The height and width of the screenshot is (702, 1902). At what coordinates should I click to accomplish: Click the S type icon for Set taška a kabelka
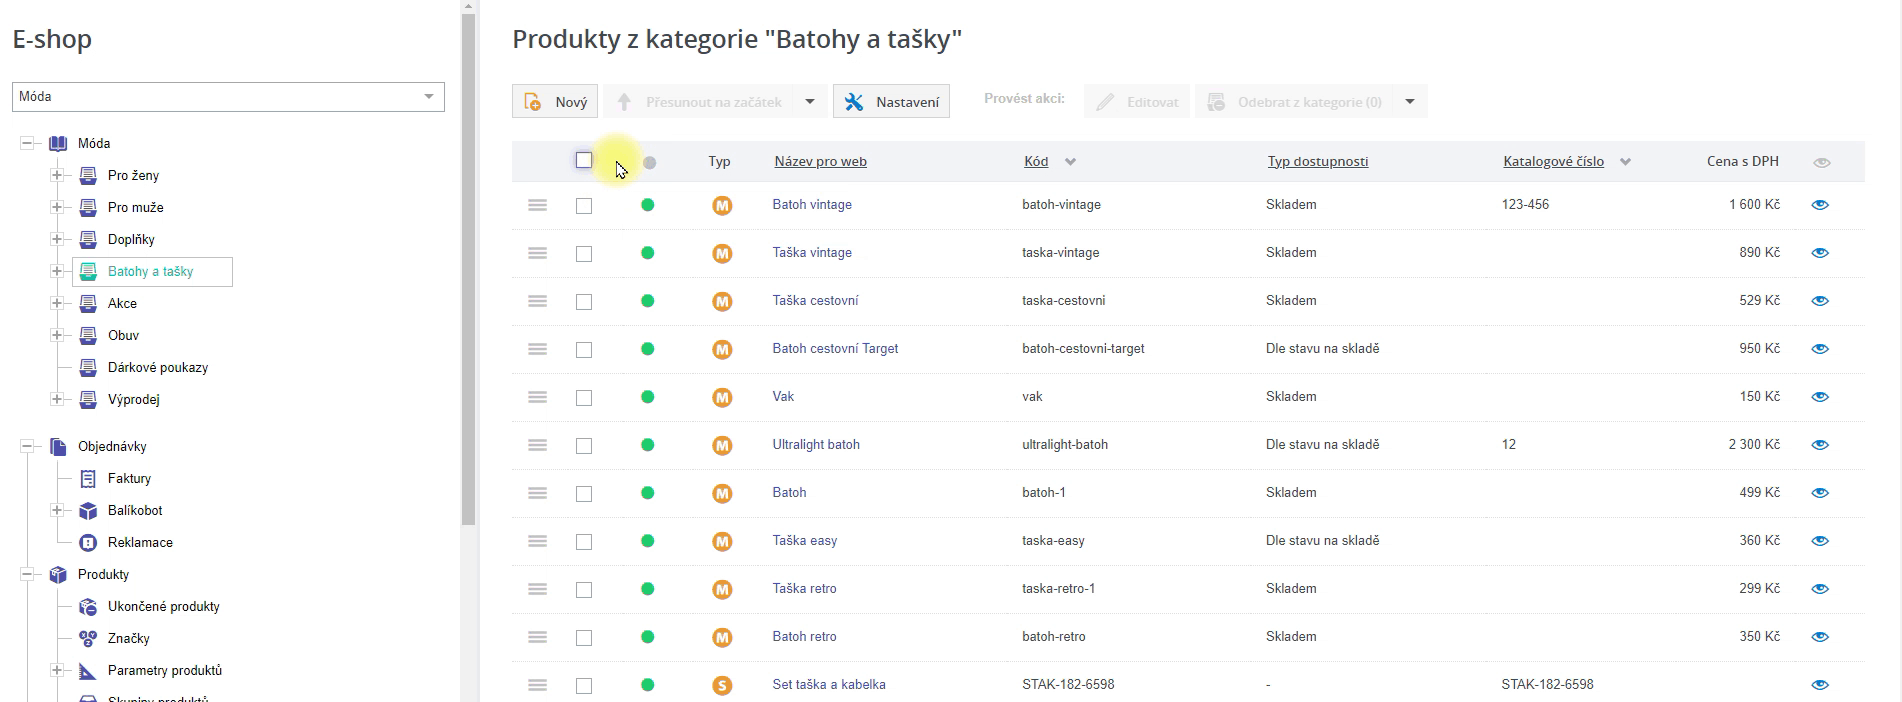tap(722, 686)
